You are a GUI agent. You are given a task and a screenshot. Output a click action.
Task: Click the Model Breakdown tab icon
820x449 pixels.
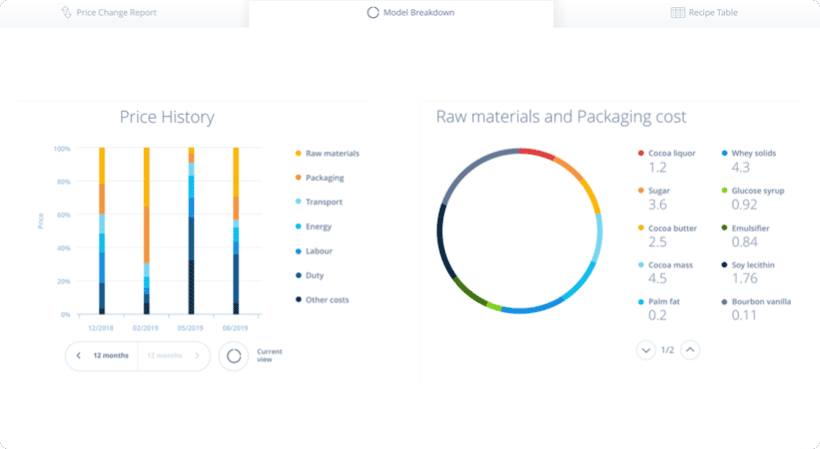point(373,13)
